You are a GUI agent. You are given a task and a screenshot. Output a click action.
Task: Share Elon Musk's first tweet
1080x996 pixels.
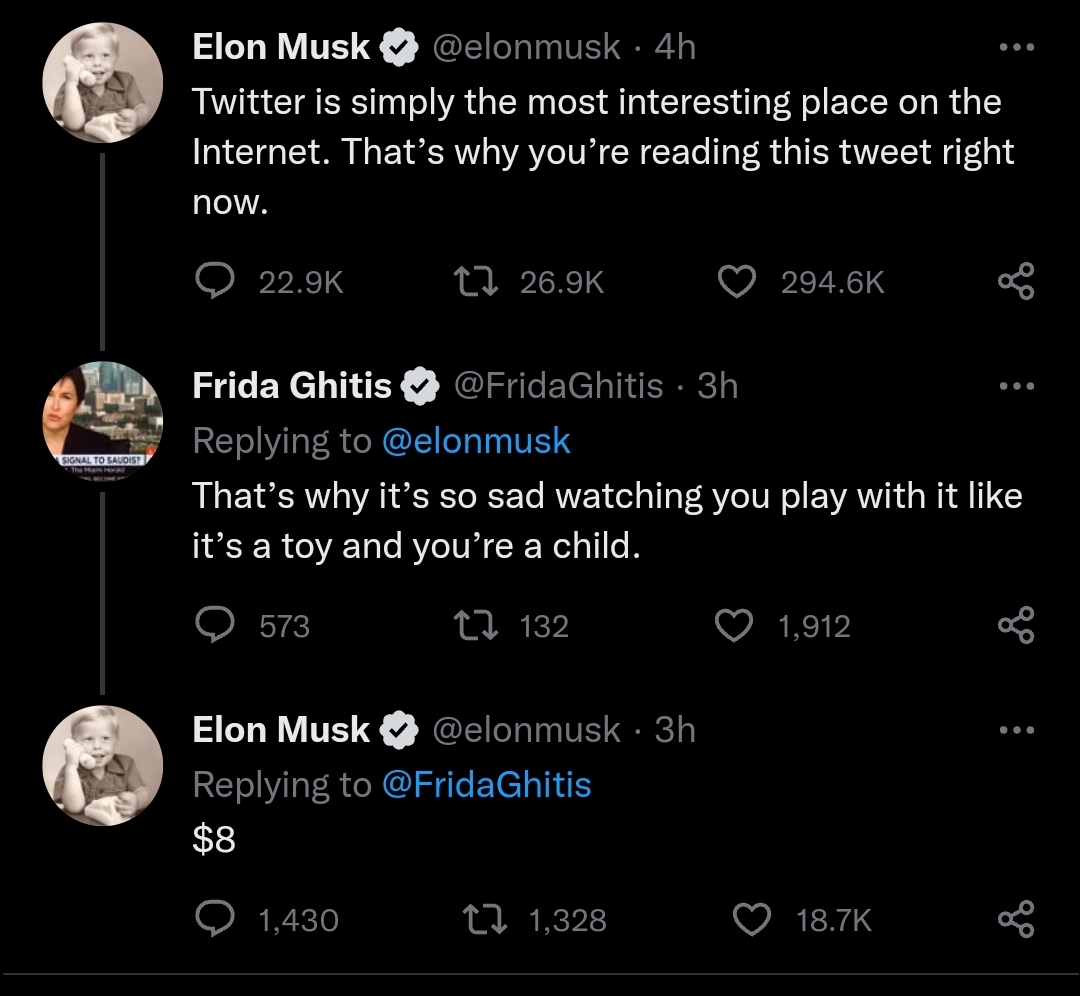coord(1016,283)
